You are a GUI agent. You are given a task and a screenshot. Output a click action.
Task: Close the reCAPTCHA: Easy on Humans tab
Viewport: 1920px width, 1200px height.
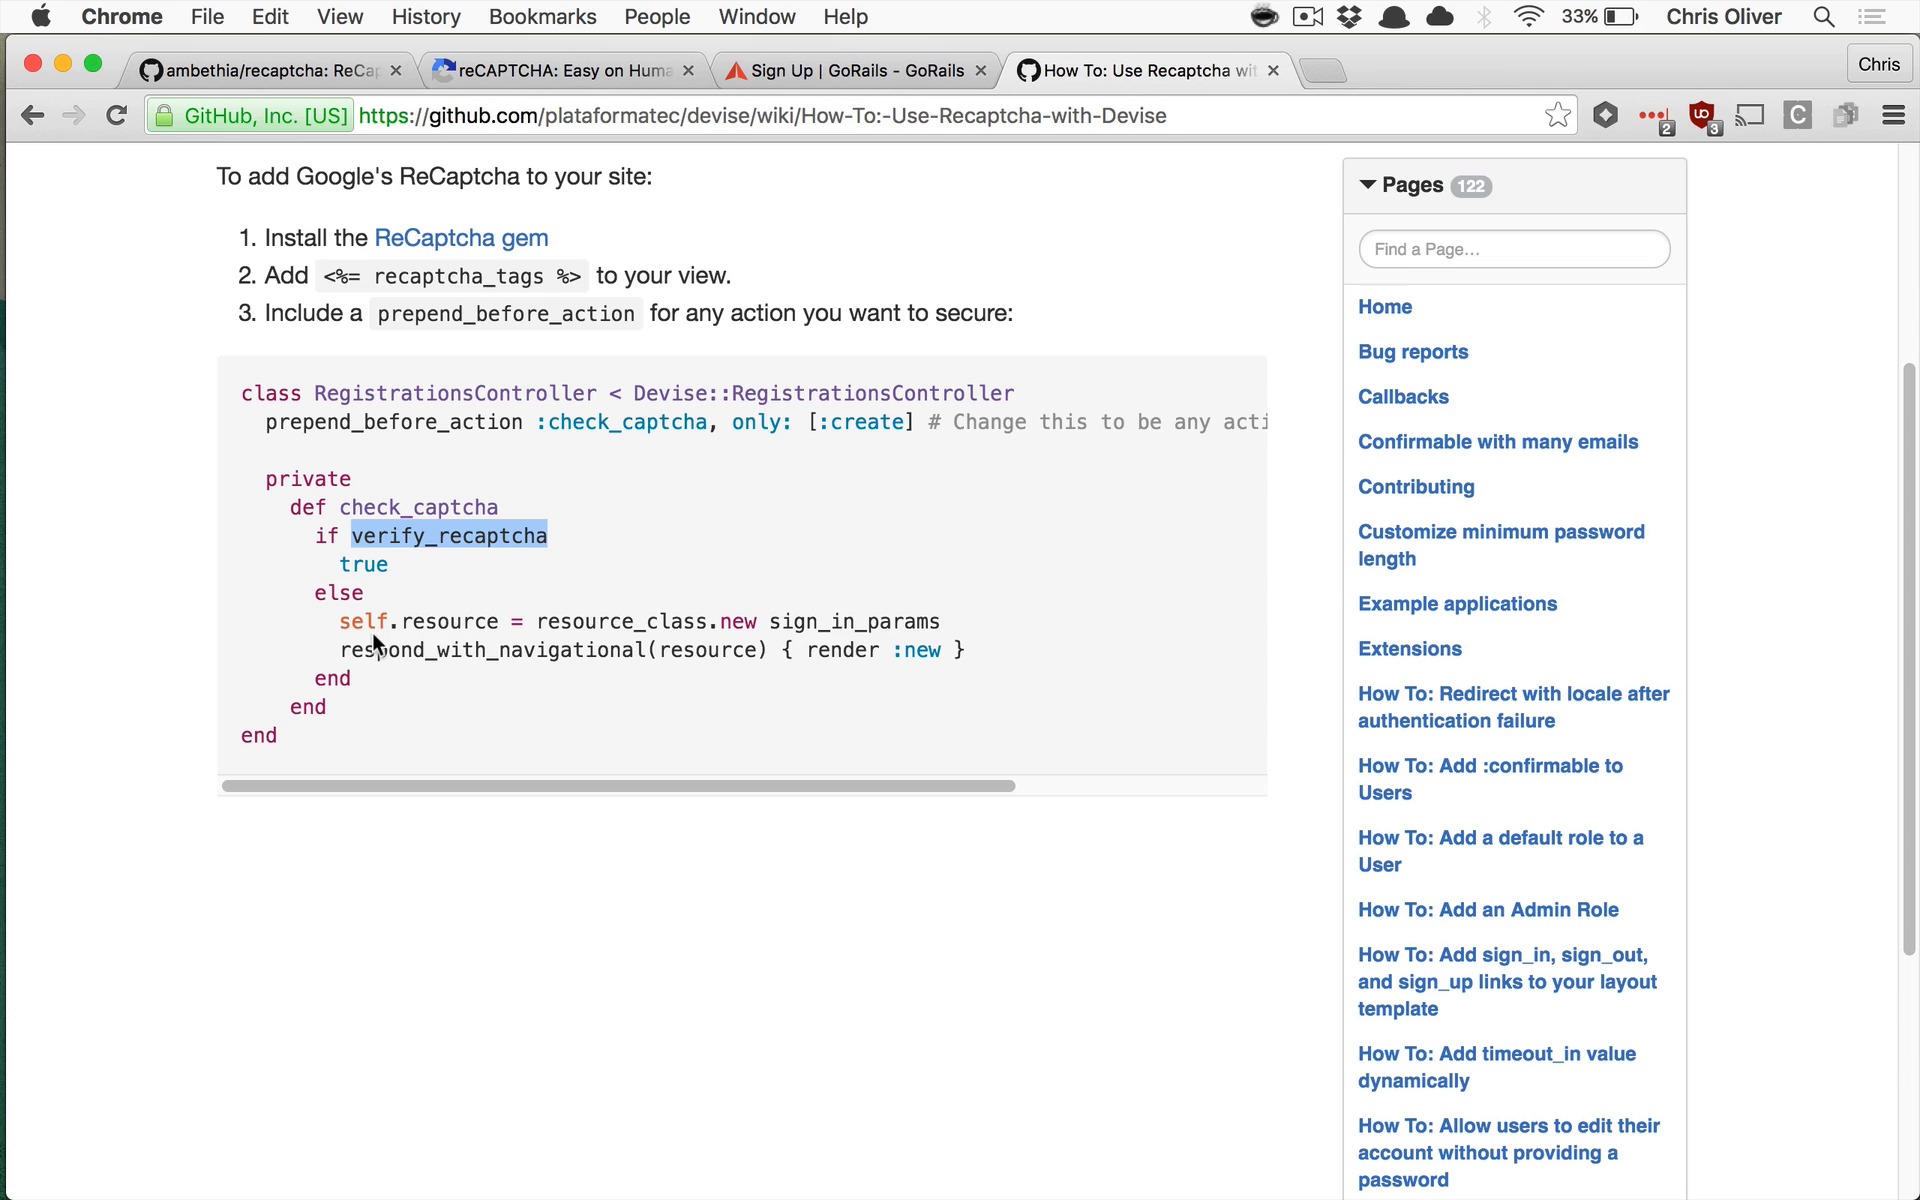(688, 71)
